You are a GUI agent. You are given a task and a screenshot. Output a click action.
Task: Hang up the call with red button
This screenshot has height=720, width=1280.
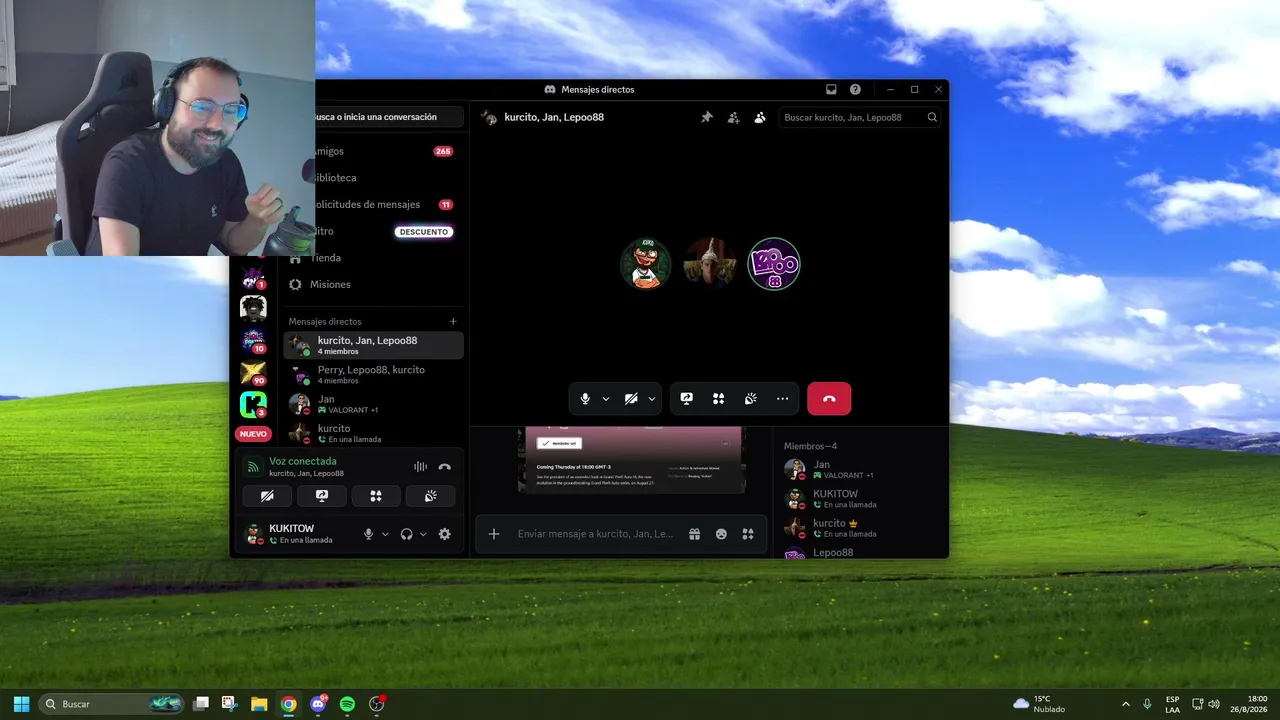point(829,398)
